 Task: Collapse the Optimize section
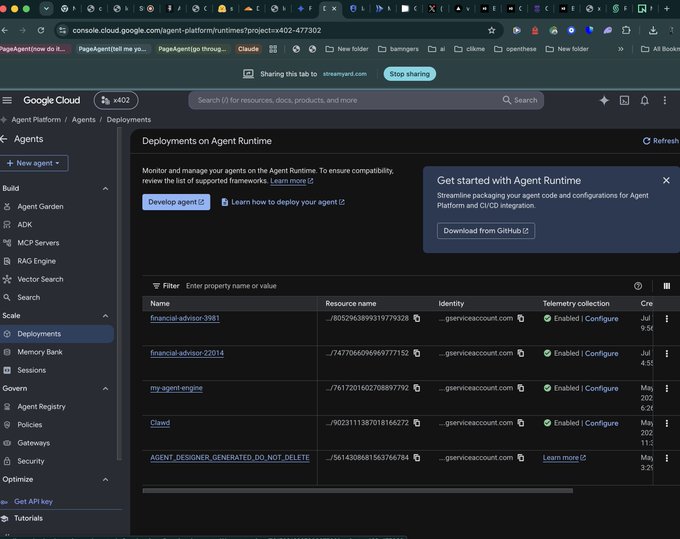105,480
